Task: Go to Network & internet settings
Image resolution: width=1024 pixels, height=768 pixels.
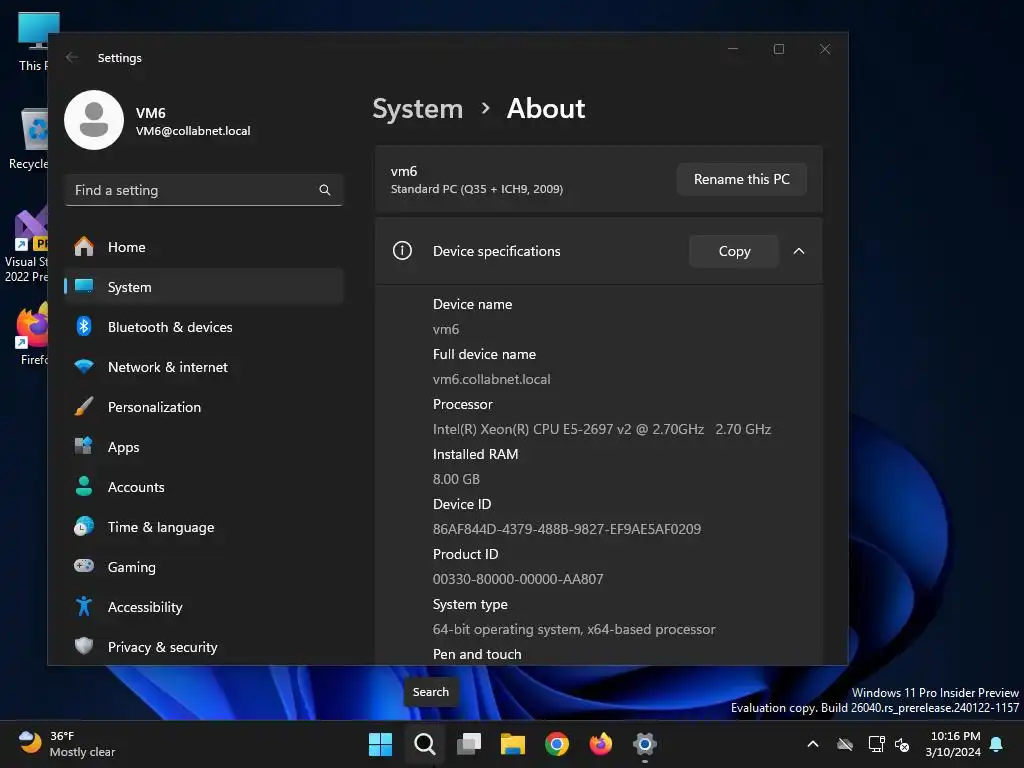Action: 204,367
